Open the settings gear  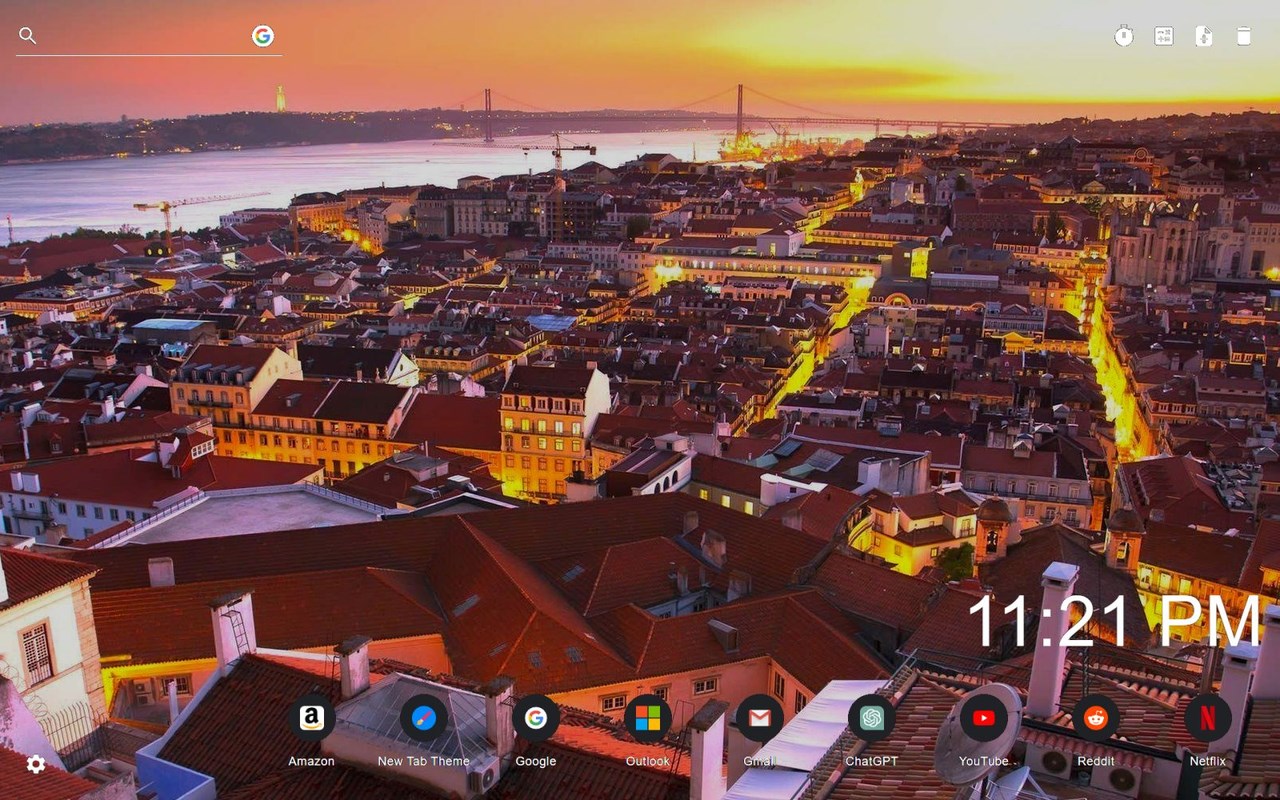pyautogui.click(x=36, y=764)
